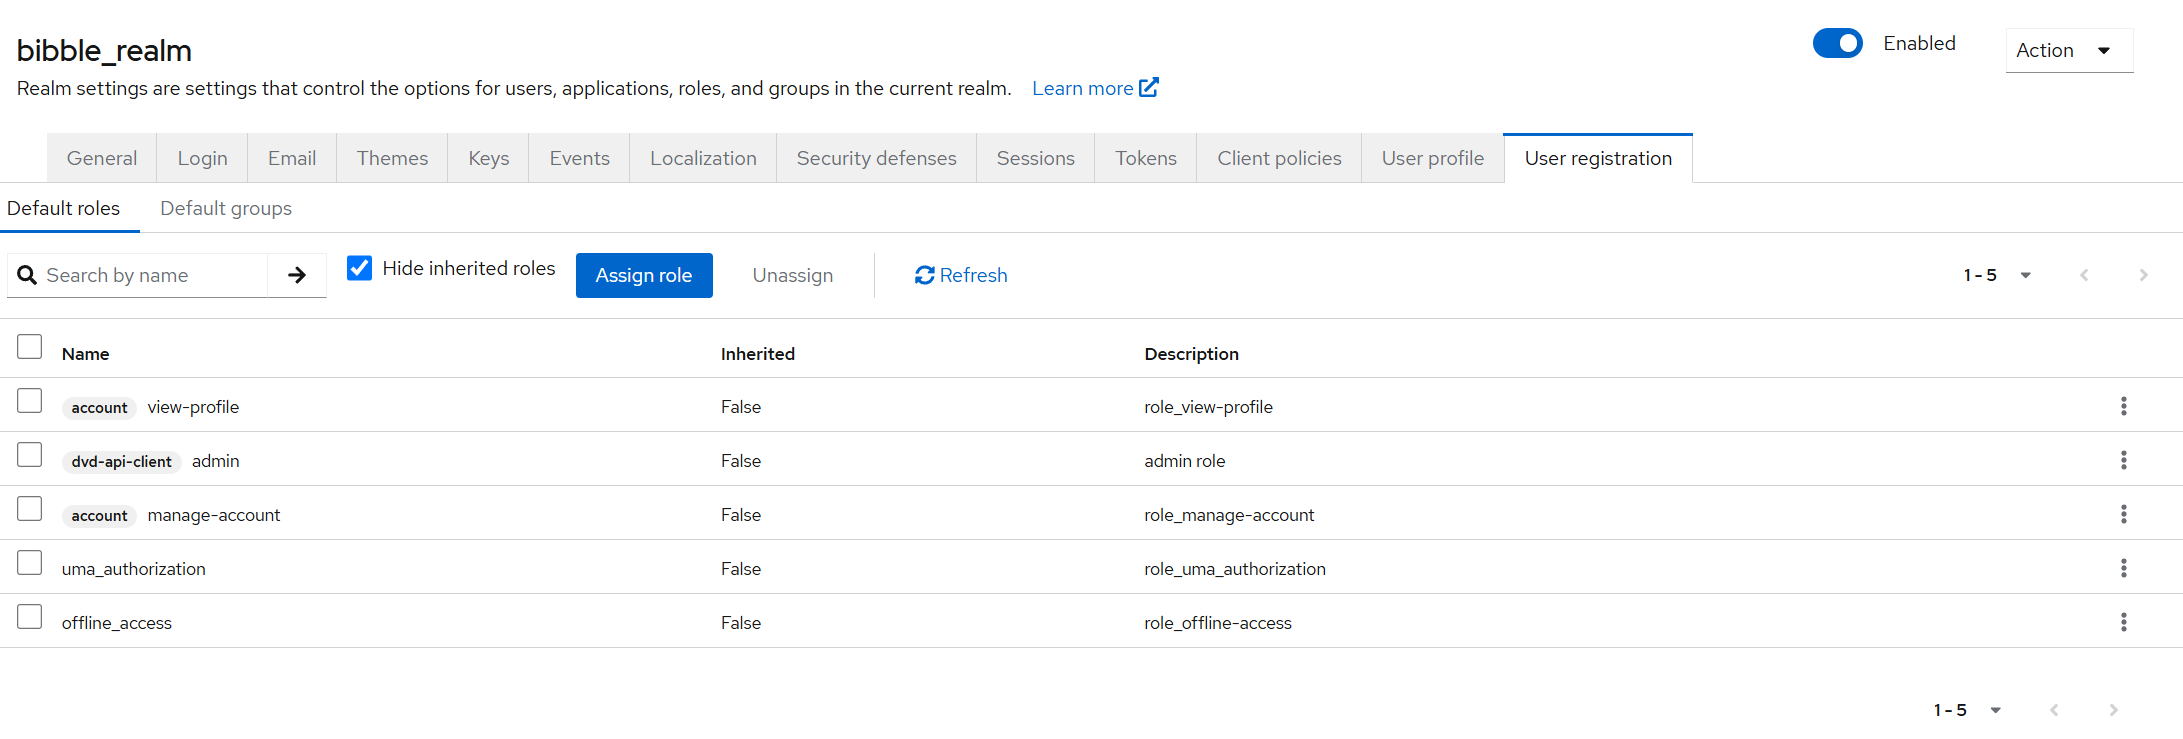Toggle the realm Enabled switch
This screenshot has width=2183, height=739.
[1838, 43]
